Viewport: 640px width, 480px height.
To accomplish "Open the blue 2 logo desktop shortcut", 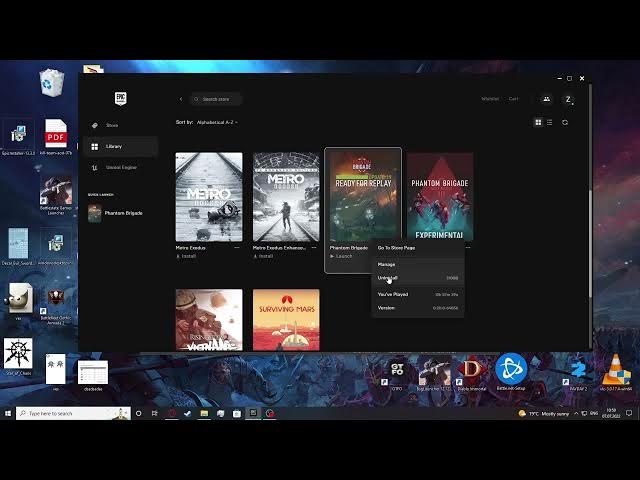I will point(578,374).
